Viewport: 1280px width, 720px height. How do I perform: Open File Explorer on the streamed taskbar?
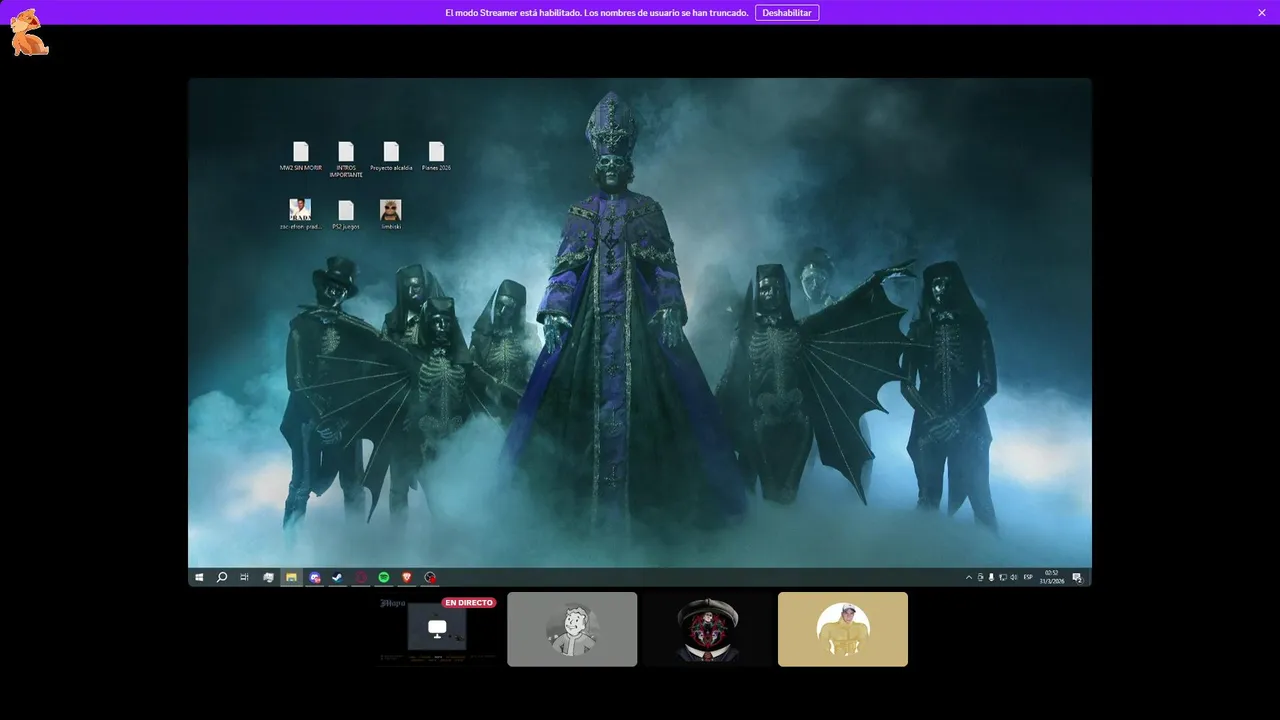coord(292,577)
